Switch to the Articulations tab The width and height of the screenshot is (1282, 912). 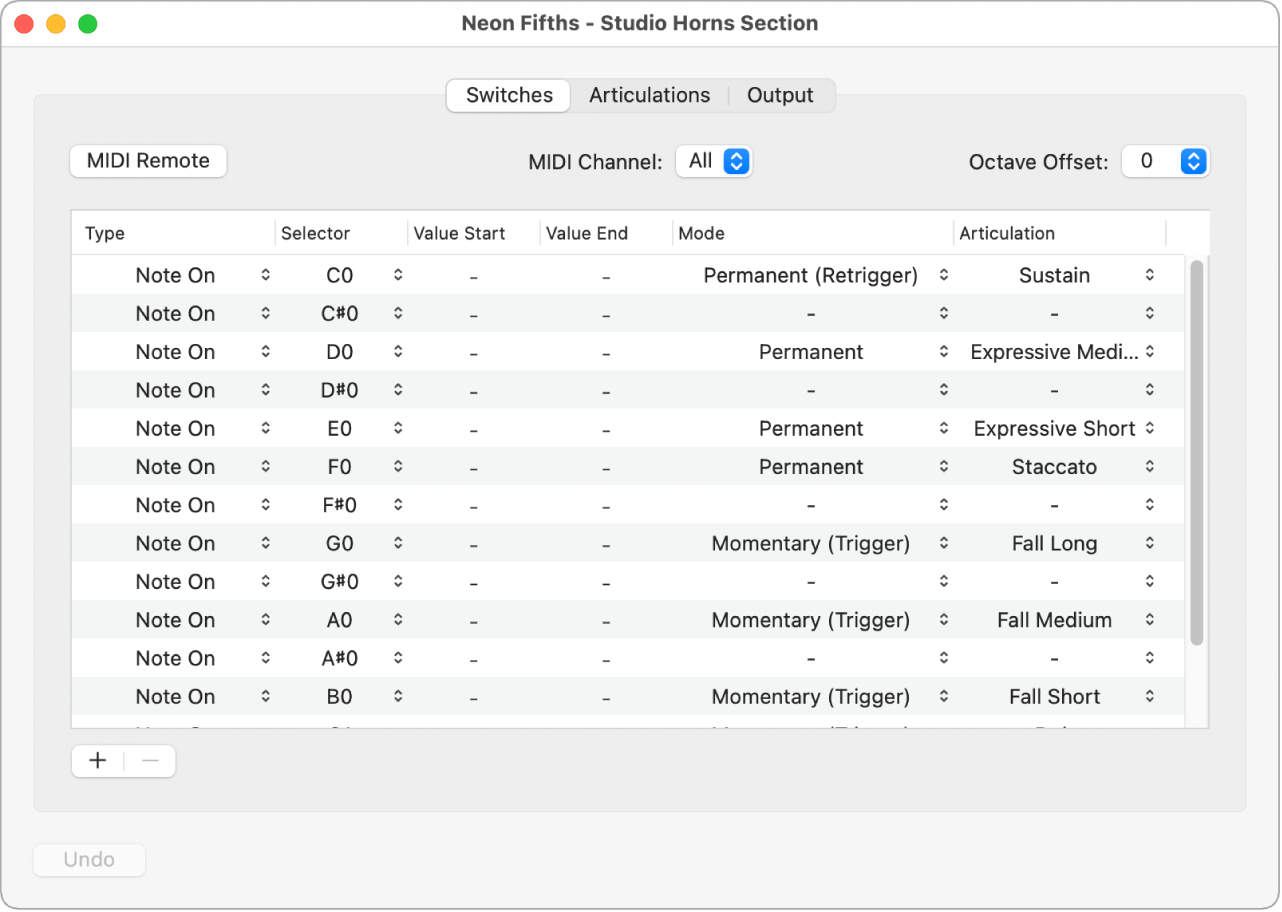(x=649, y=95)
